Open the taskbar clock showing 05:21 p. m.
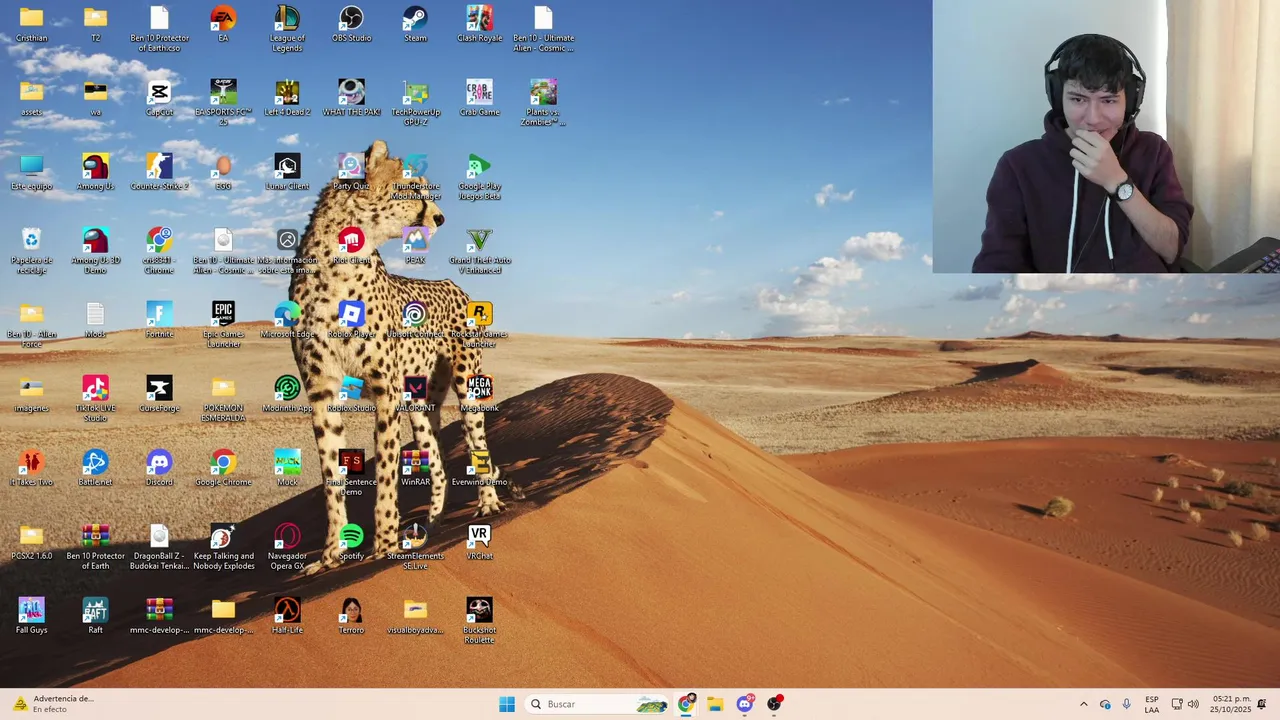Image resolution: width=1280 pixels, height=720 pixels. 1231,704
